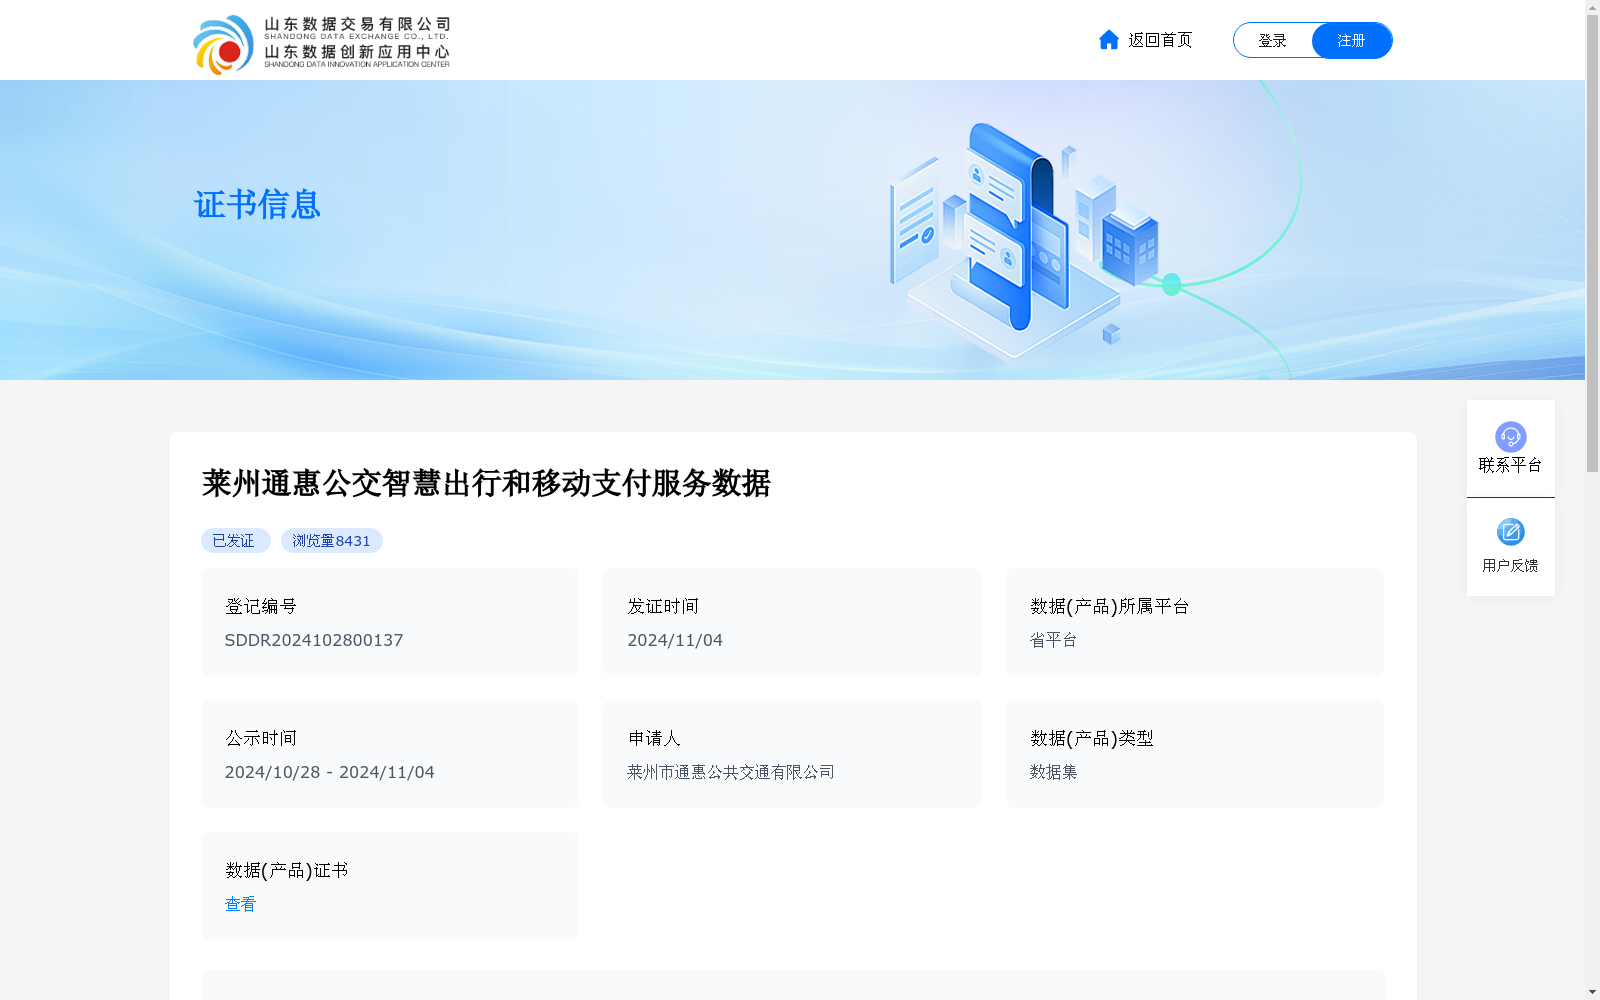Click the 证书信息 banner heading

coord(257,204)
